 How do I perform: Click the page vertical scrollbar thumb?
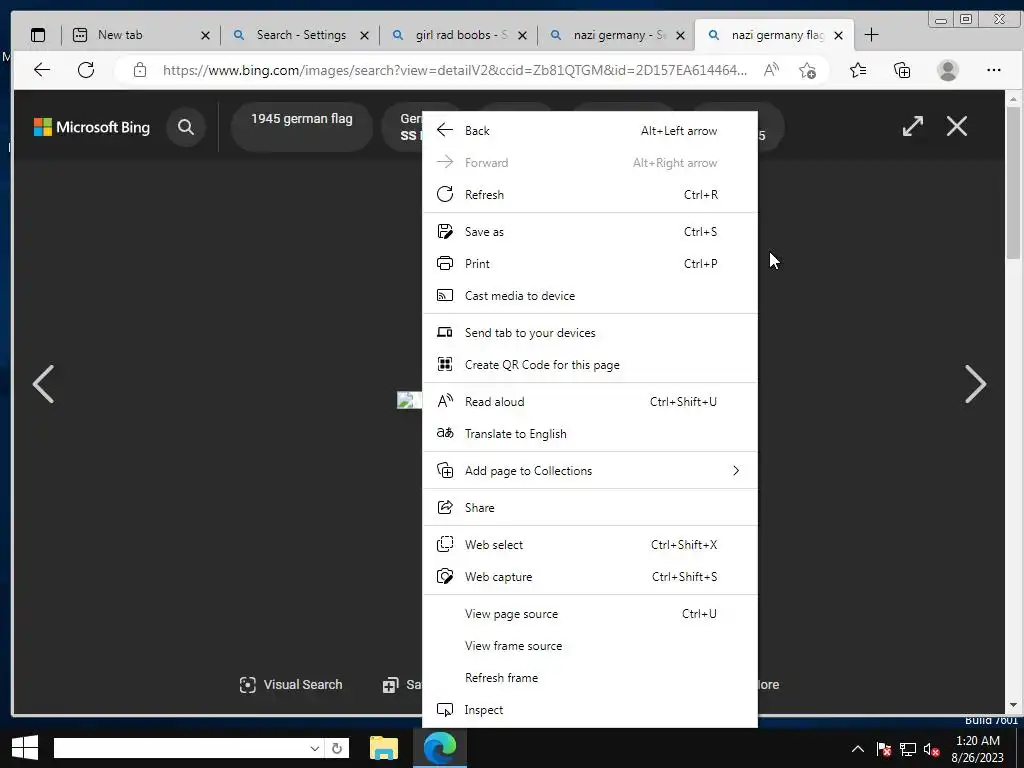pos(1013,183)
